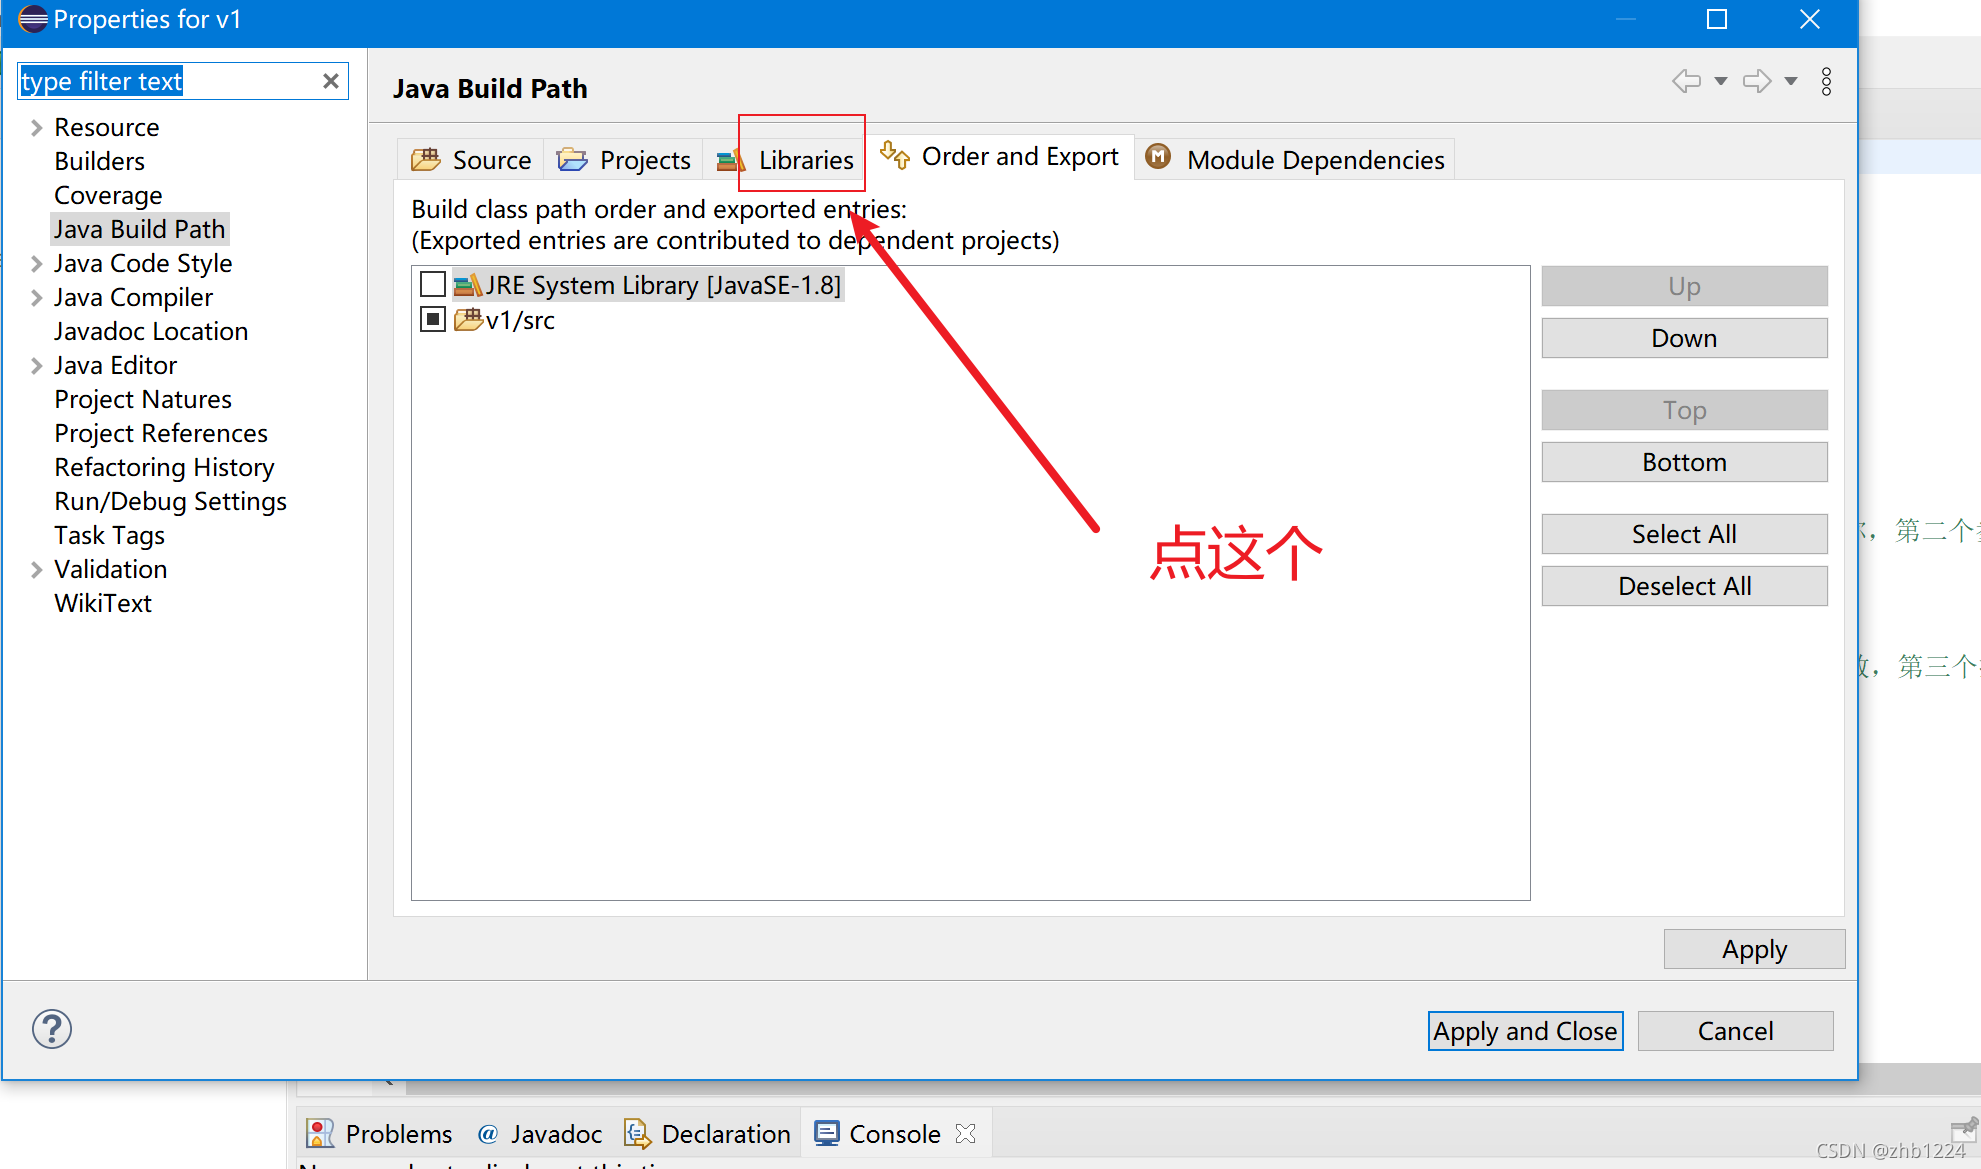Click the help question mark icon

tap(51, 1028)
